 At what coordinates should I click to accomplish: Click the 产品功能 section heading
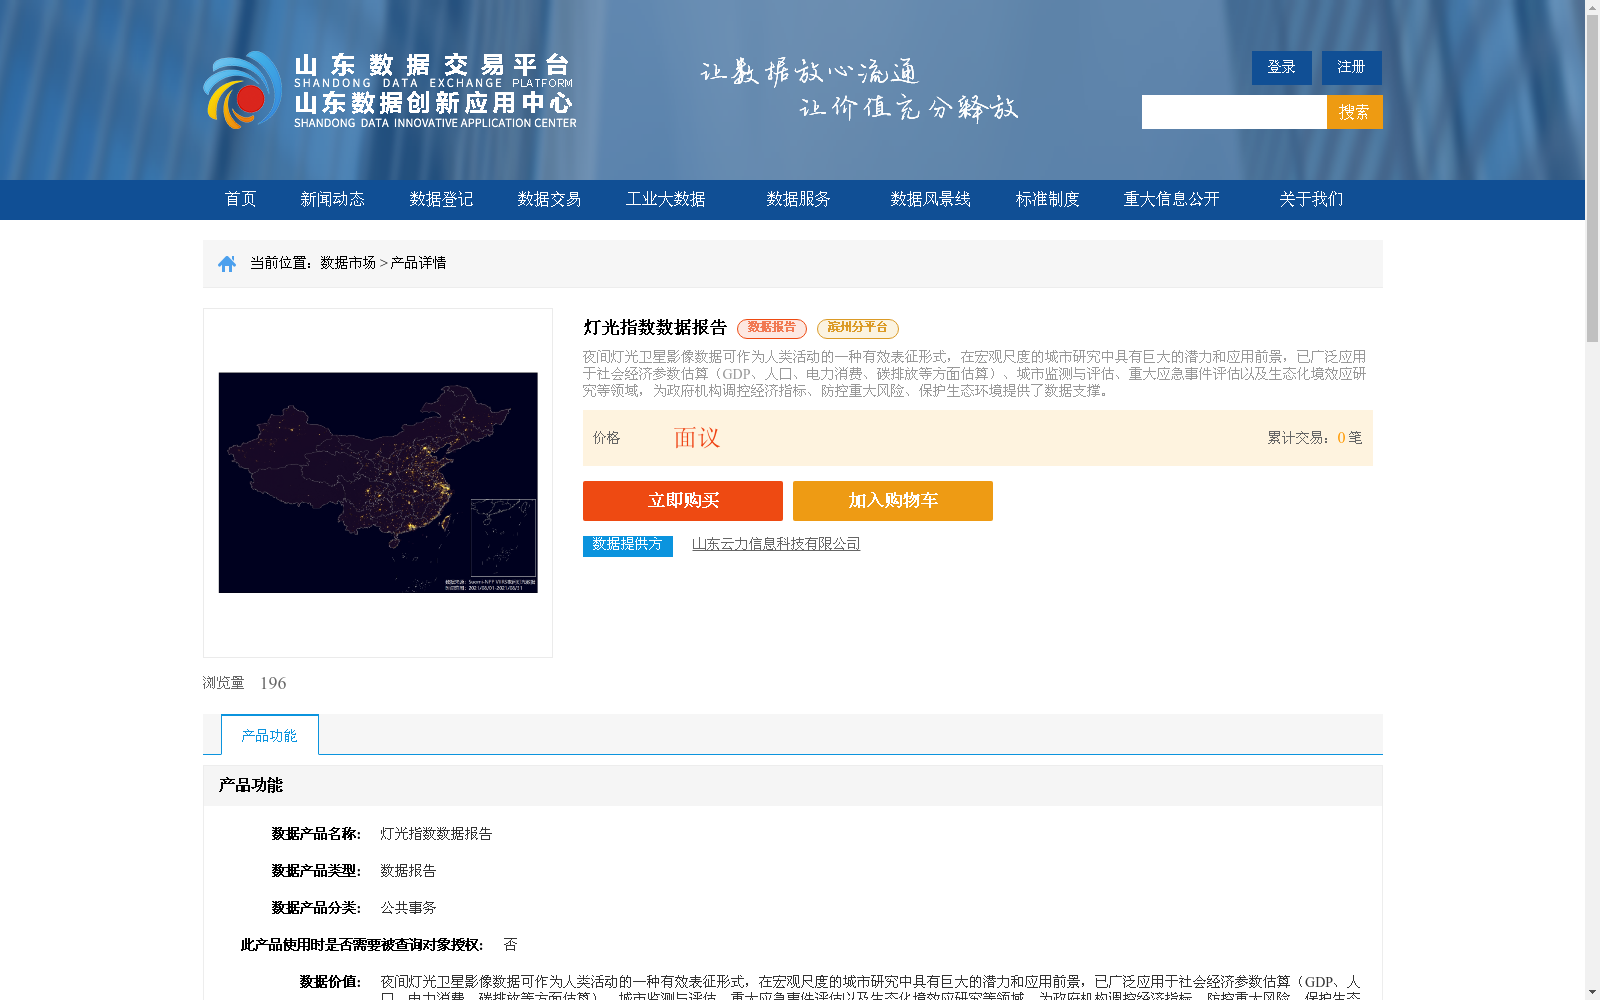point(251,785)
